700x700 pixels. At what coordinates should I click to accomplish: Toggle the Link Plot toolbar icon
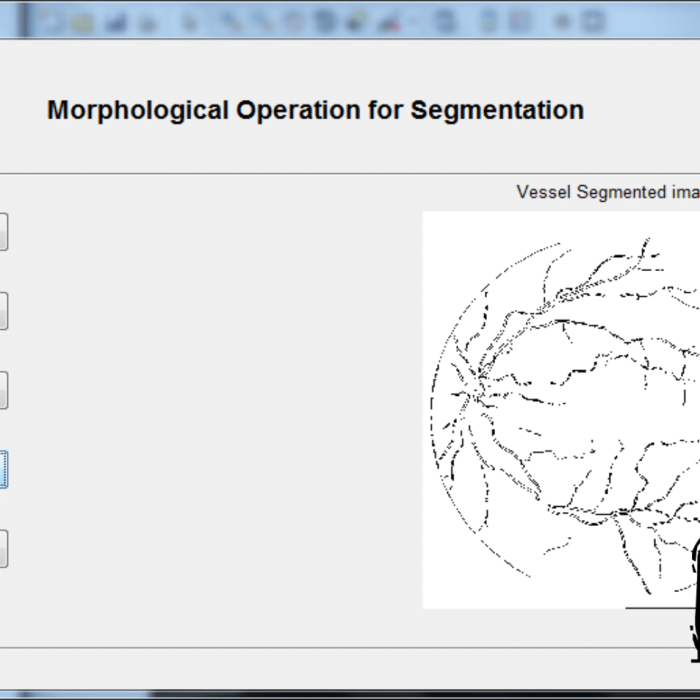tap(442, 20)
